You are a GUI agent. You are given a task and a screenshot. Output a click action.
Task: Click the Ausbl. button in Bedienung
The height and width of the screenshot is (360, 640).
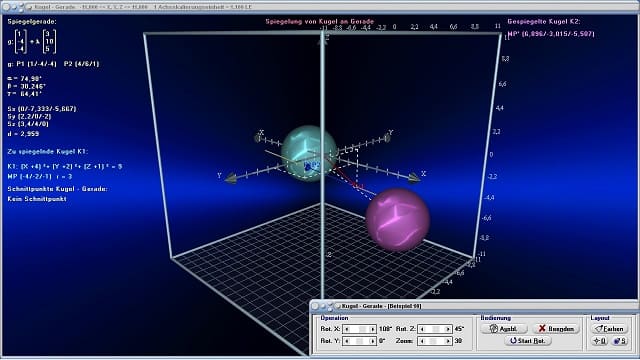pos(504,329)
